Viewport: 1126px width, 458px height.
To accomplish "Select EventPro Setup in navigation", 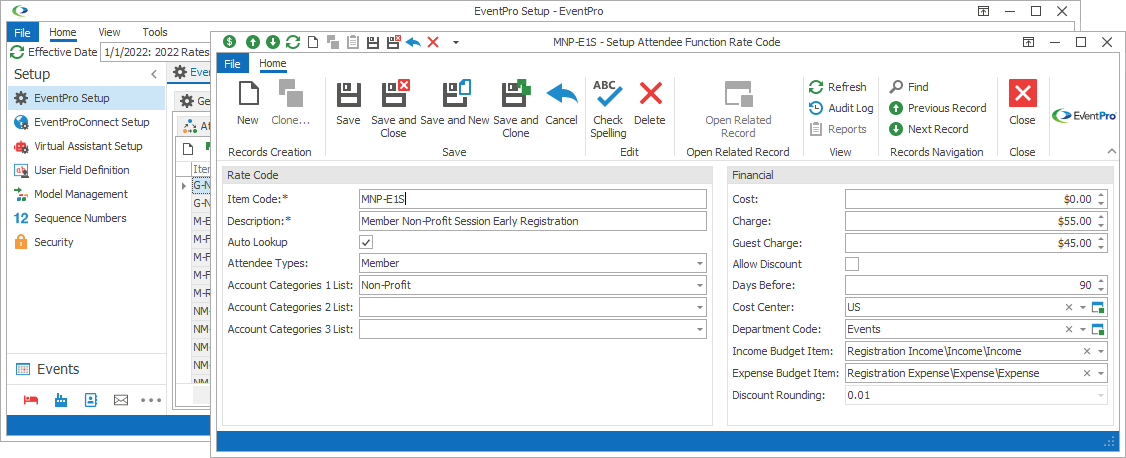I will click(86, 98).
